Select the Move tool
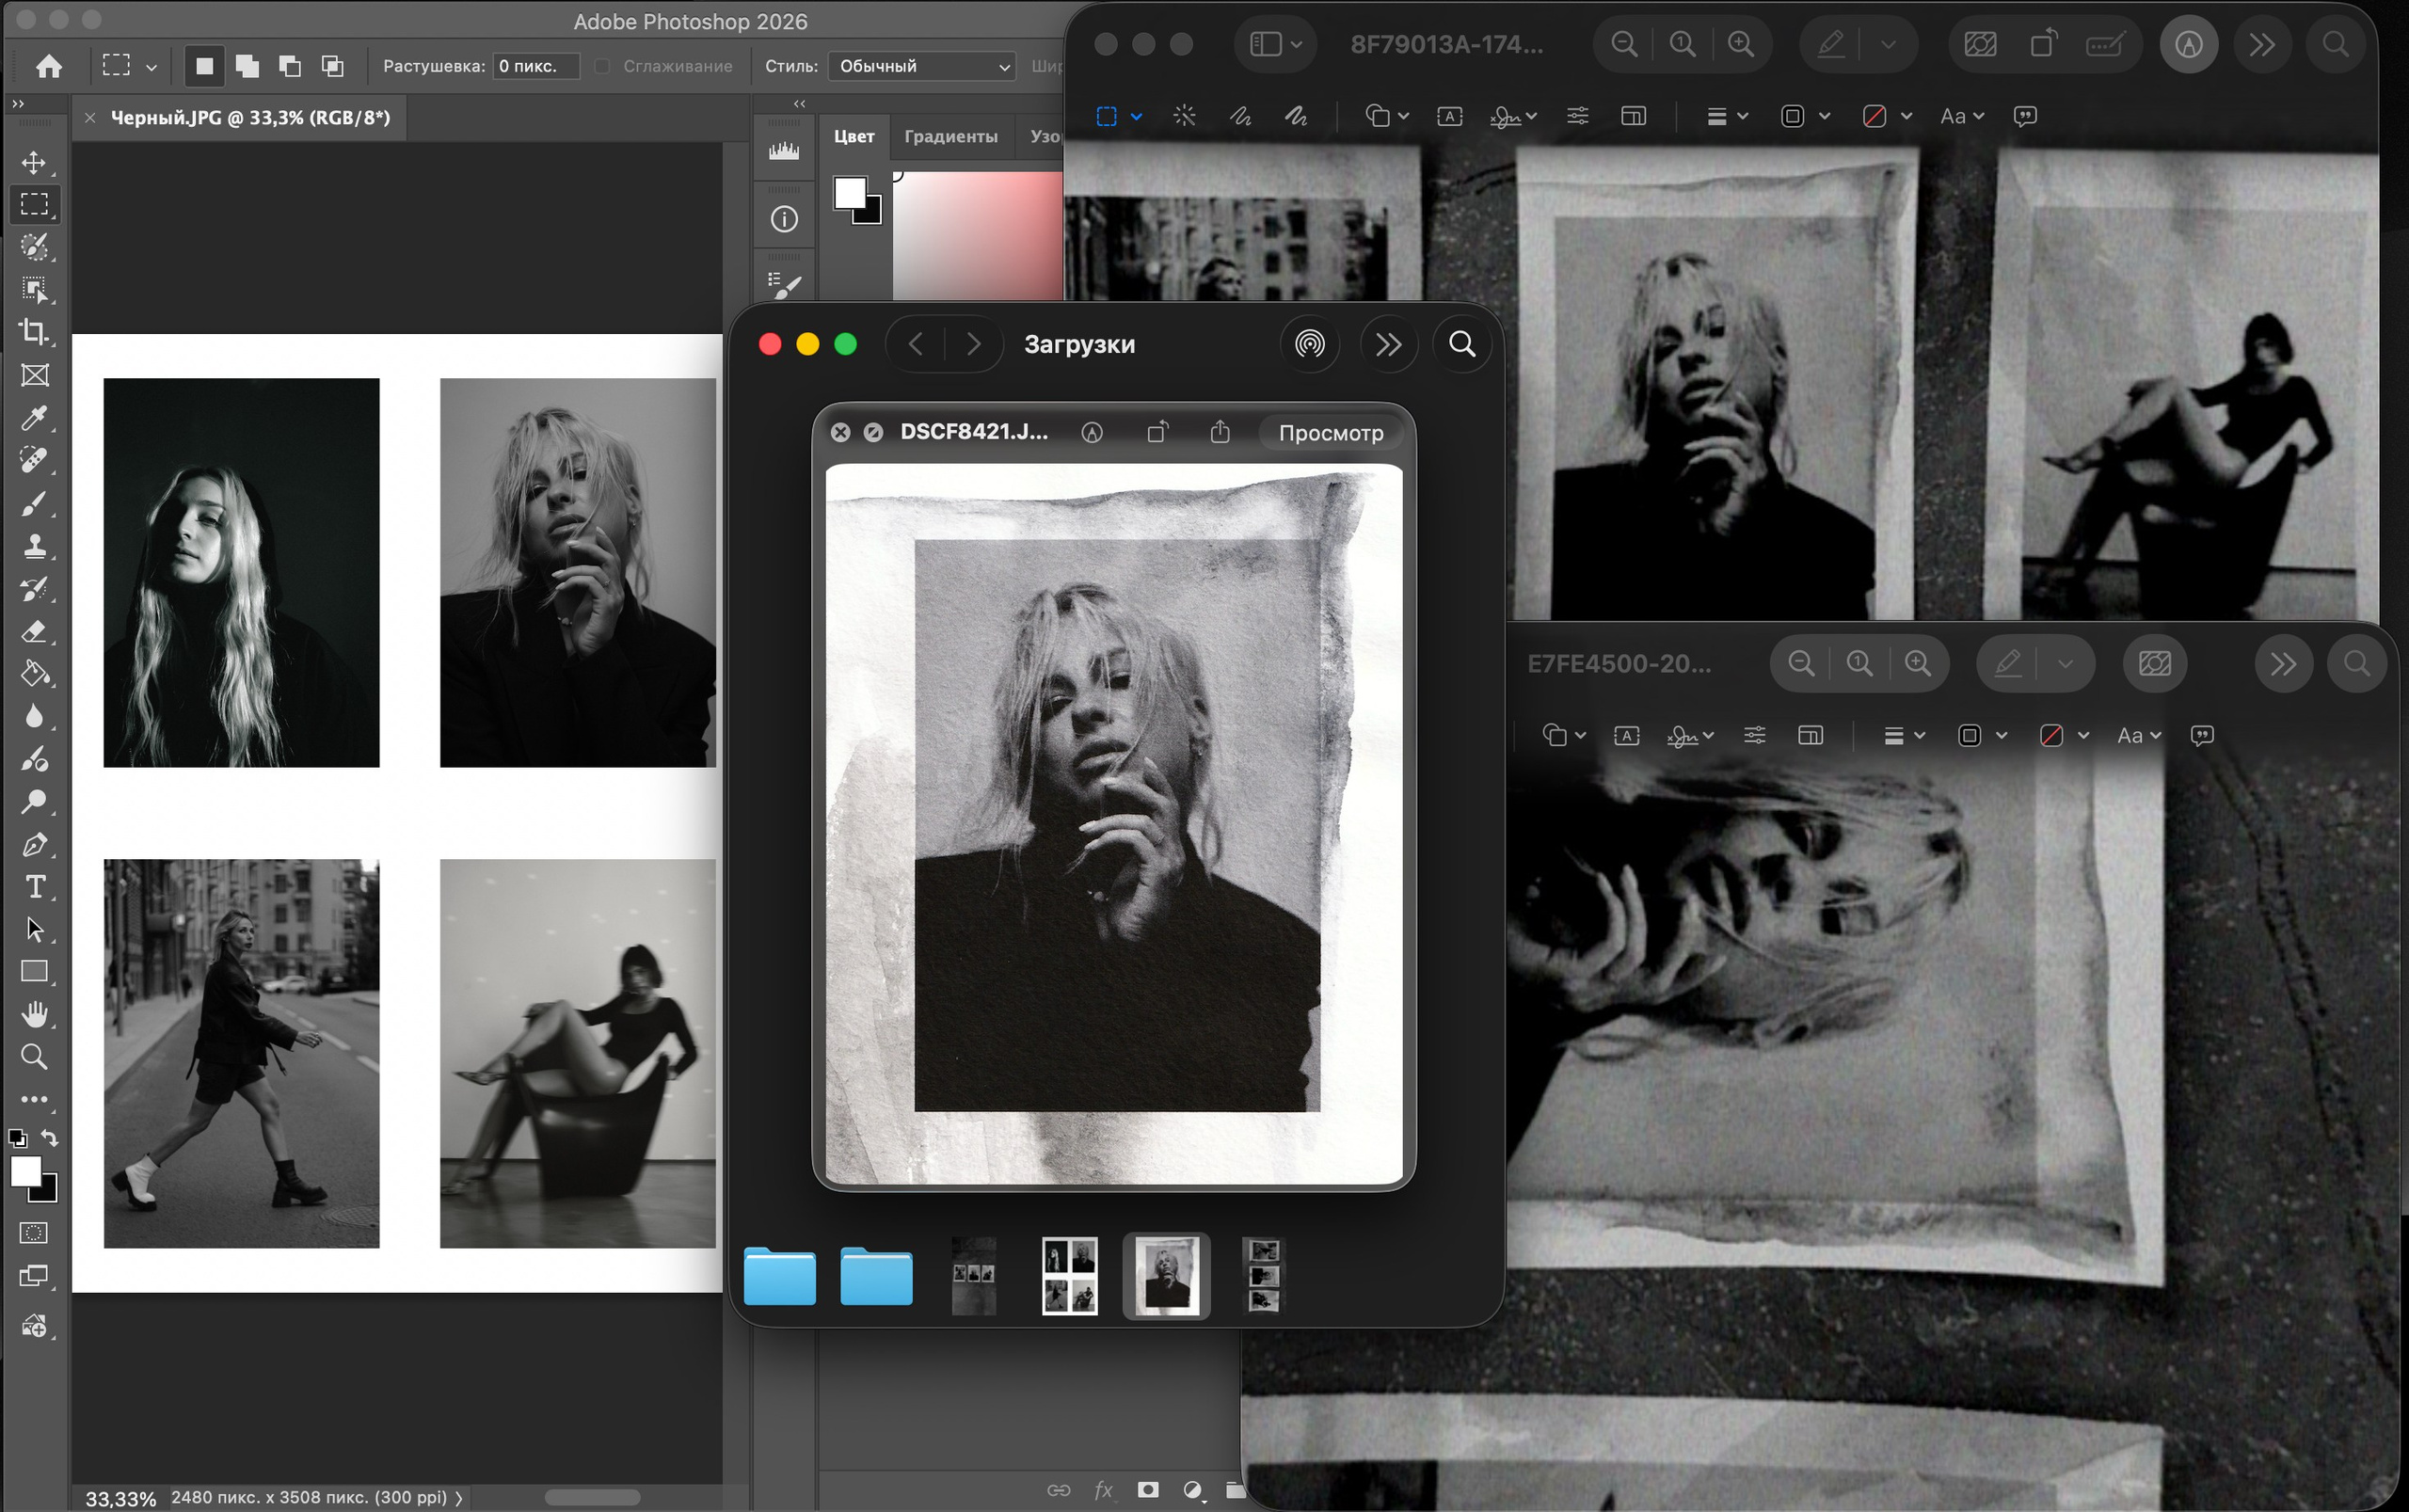This screenshot has width=2409, height=1512. click(34, 163)
